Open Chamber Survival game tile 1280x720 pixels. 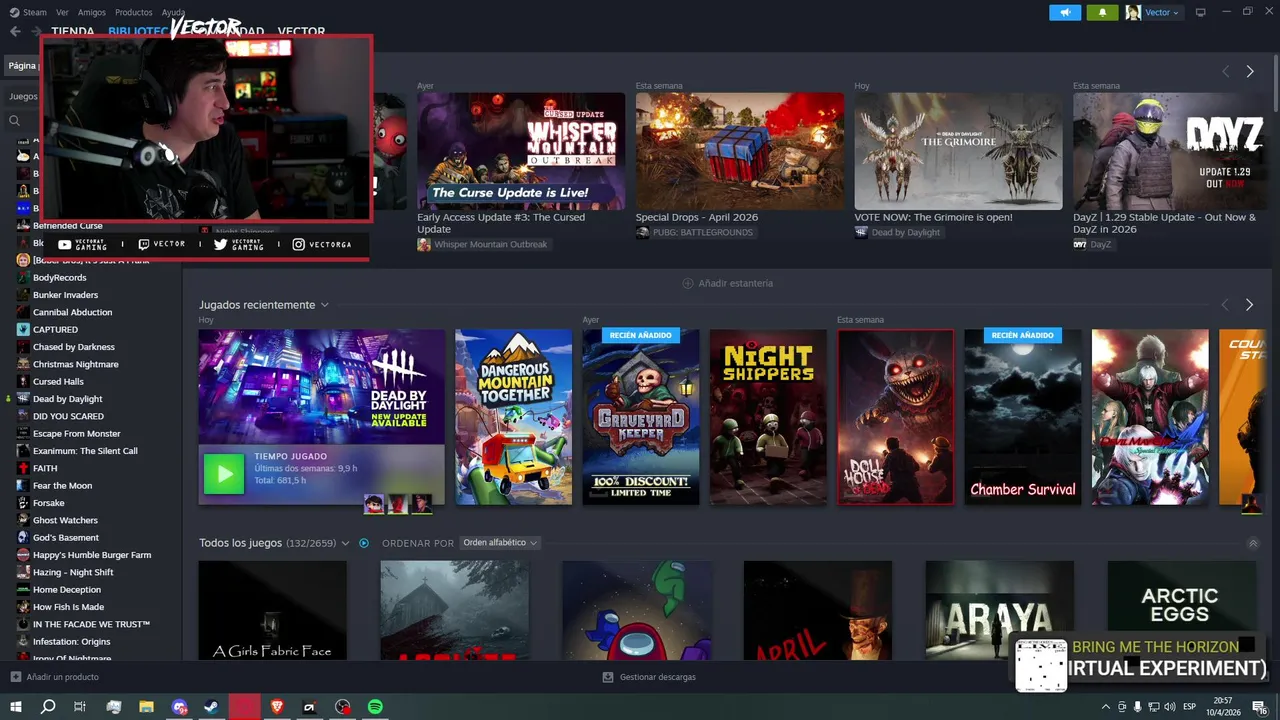(x=1023, y=417)
